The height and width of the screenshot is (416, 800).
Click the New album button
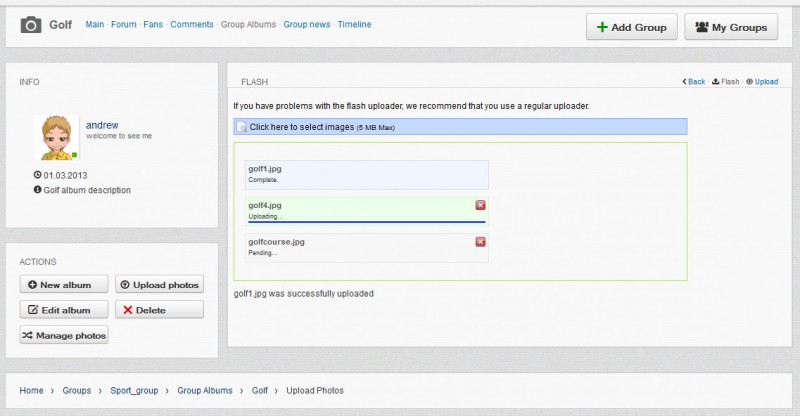[64, 285]
